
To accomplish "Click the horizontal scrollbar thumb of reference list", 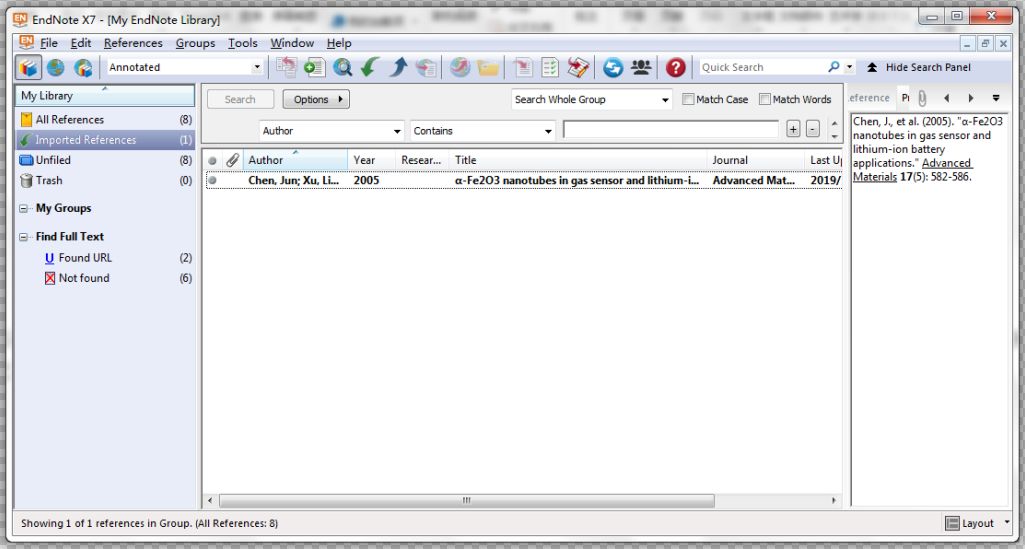I will click(467, 501).
